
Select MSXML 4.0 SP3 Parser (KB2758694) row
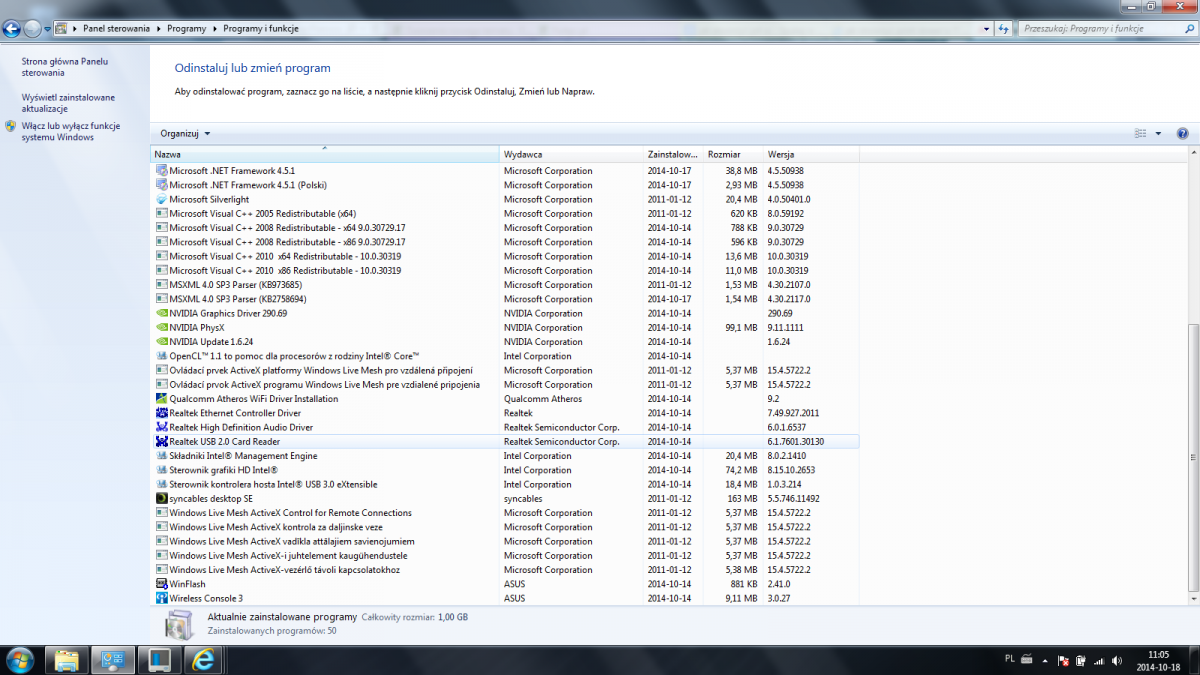tap(505, 299)
